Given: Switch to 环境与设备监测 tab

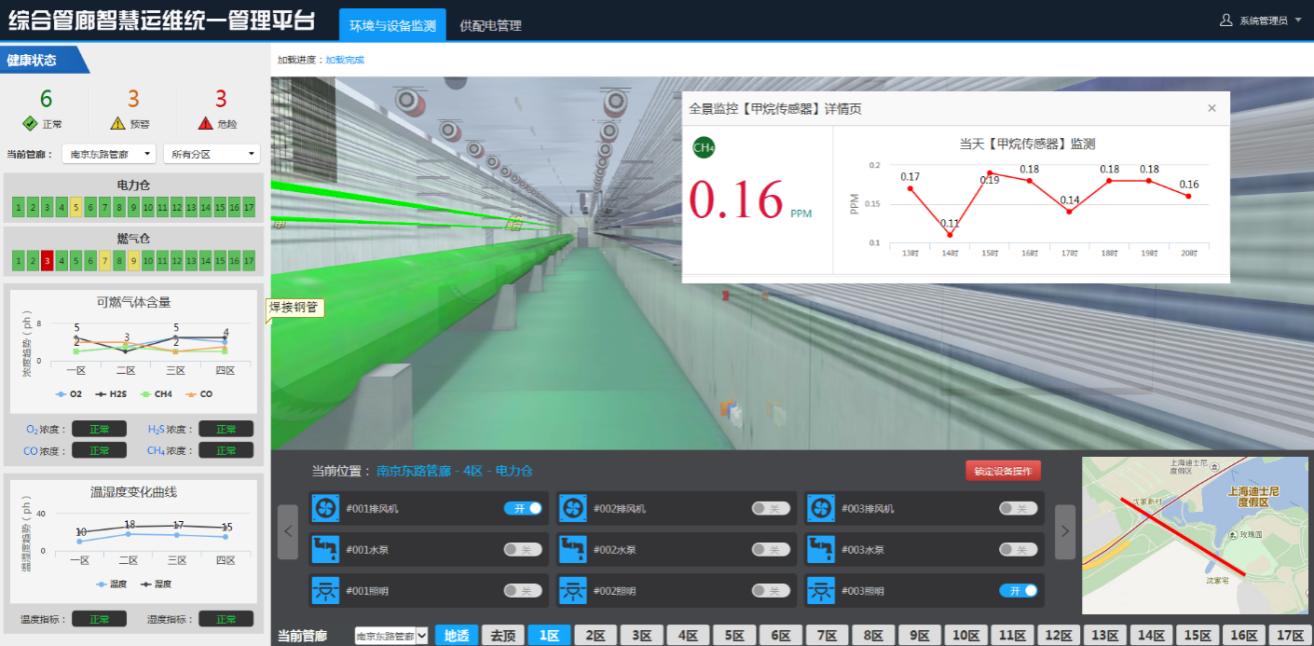Looking at the screenshot, I should 393,26.
